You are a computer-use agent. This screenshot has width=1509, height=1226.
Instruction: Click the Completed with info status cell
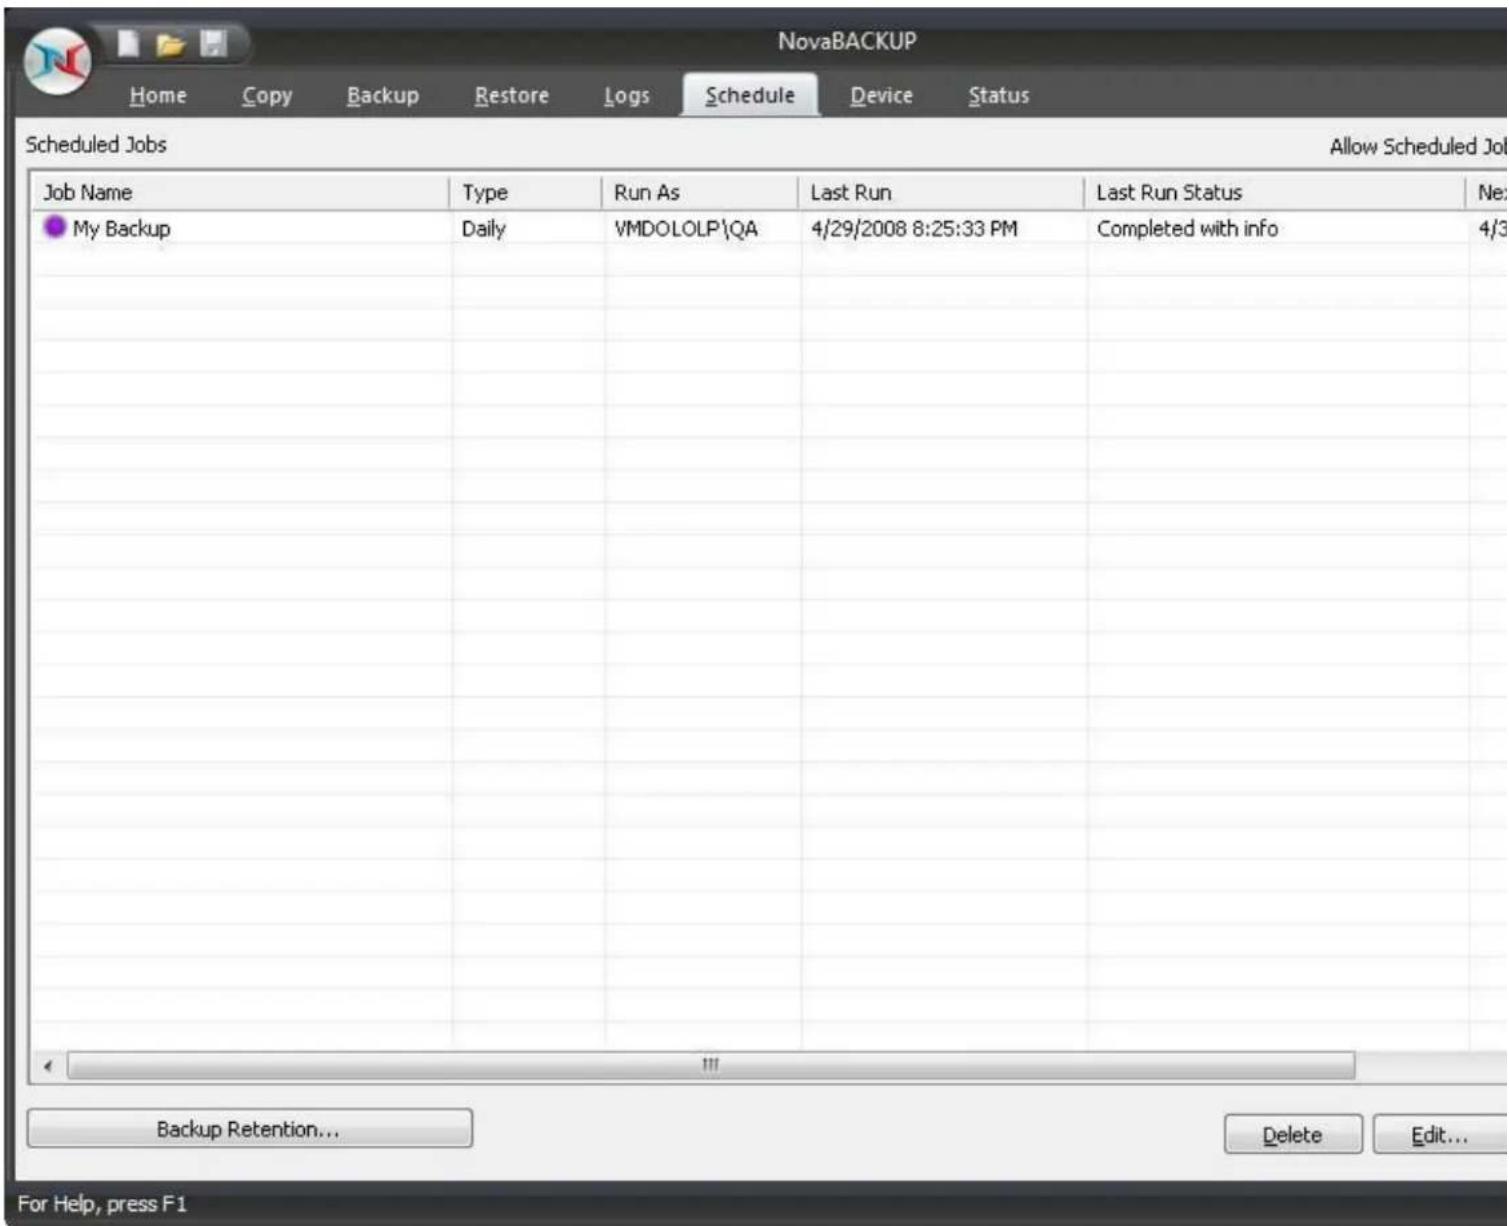(1187, 228)
